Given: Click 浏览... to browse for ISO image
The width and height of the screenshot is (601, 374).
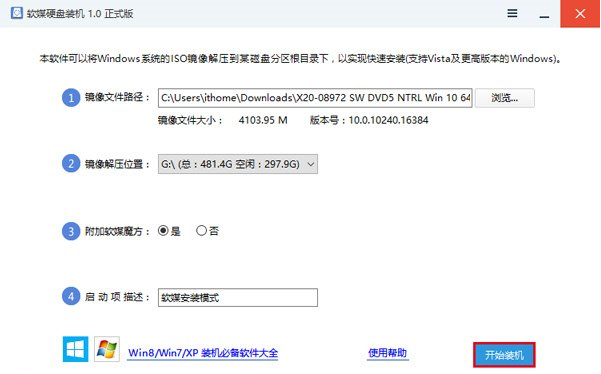Looking at the screenshot, I should click(x=504, y=98).
